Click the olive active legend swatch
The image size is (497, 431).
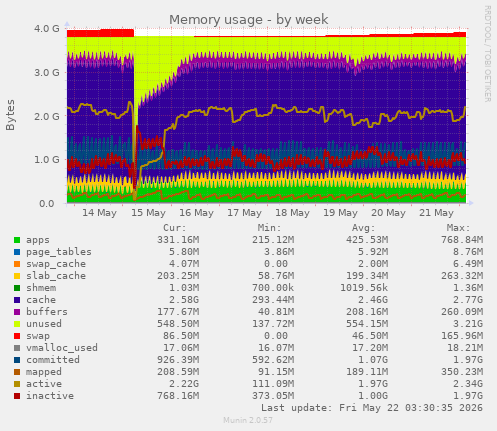(17, 384)
